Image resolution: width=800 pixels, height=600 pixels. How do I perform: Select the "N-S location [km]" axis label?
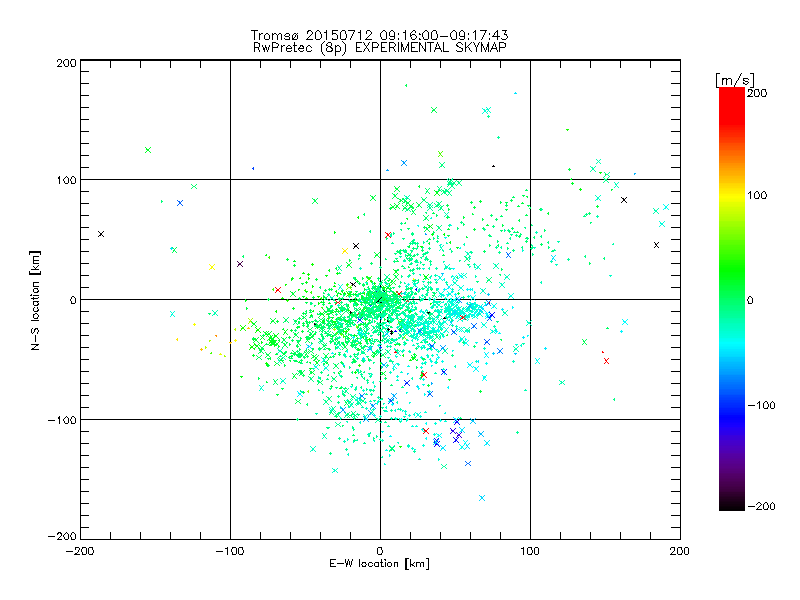[35, 300]
